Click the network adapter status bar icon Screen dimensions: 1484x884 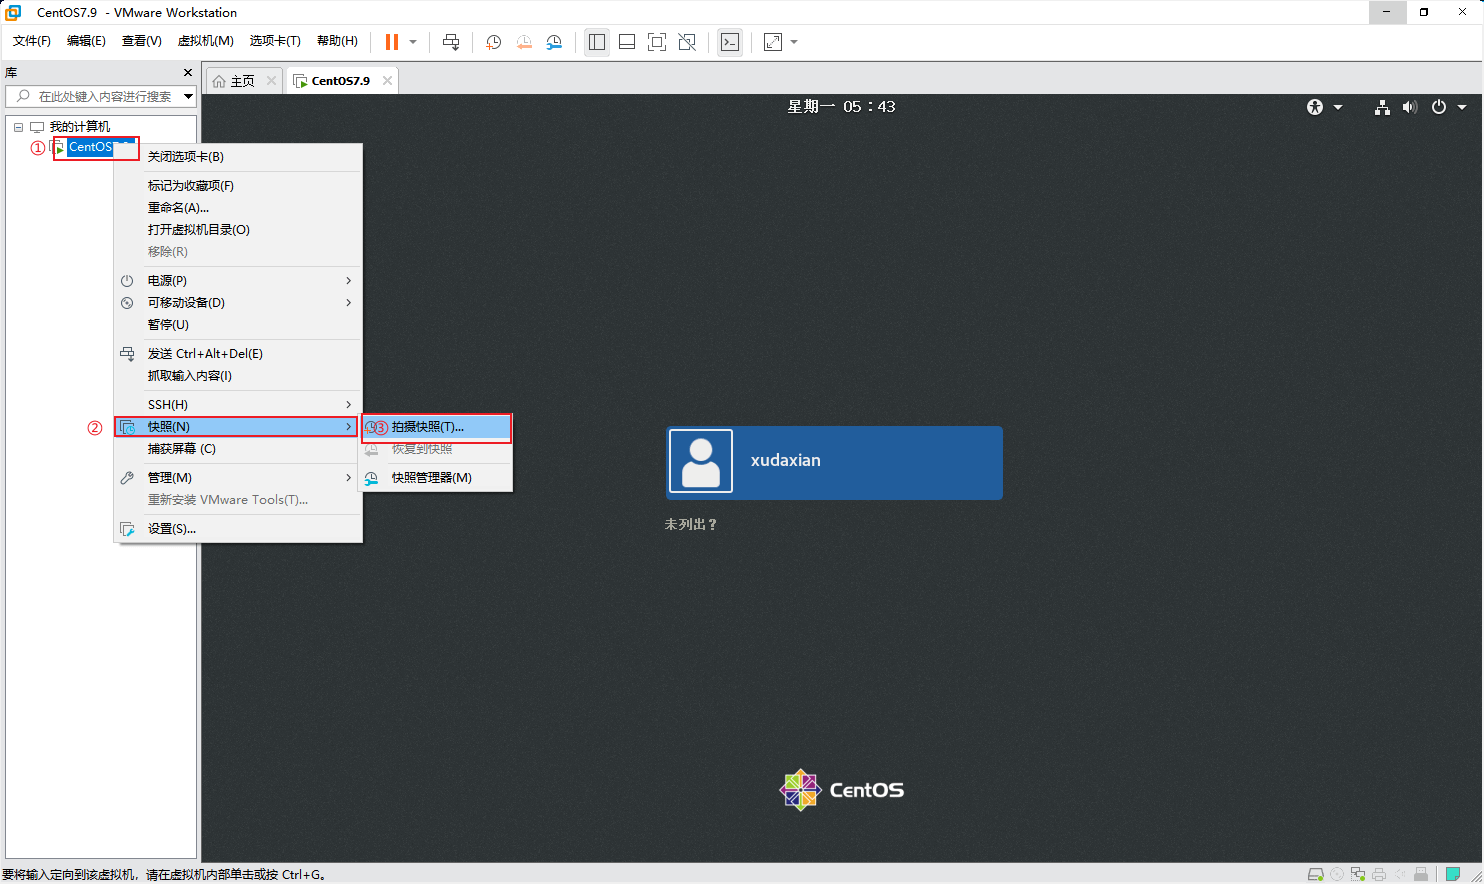pyautogui.click(x=1358, y=874)
